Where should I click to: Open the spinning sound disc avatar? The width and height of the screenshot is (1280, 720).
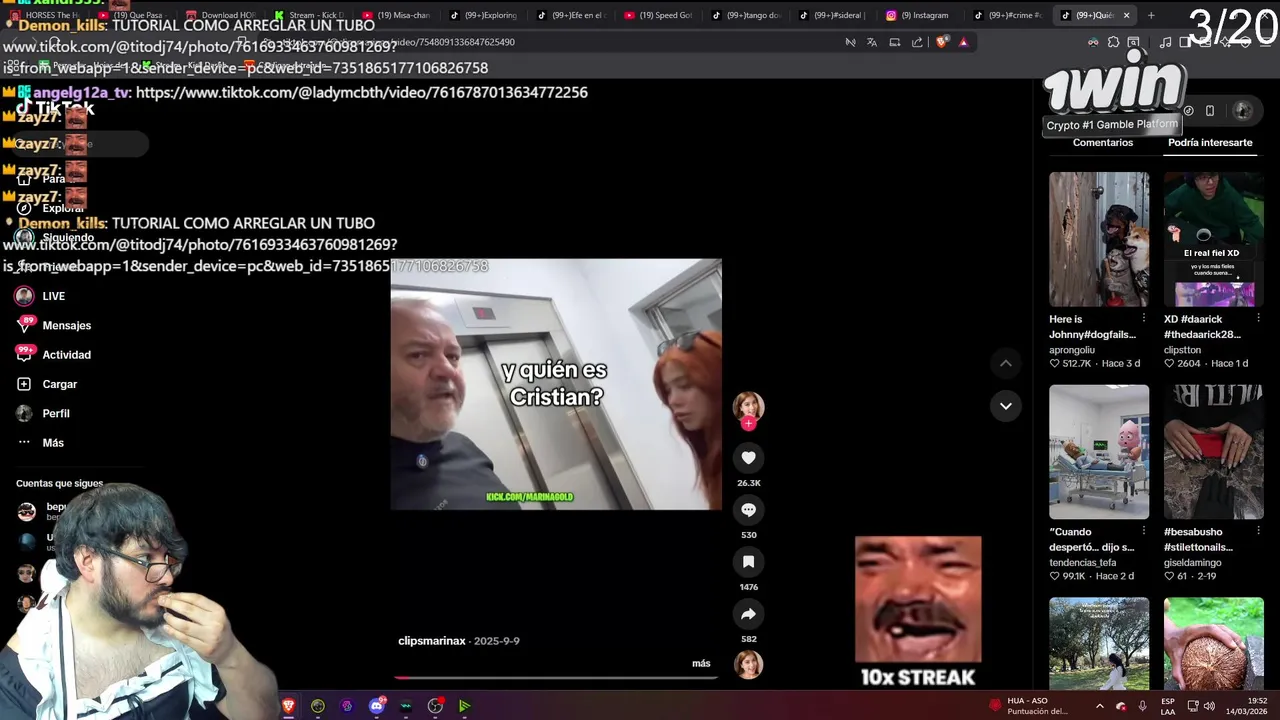[748, 664]
